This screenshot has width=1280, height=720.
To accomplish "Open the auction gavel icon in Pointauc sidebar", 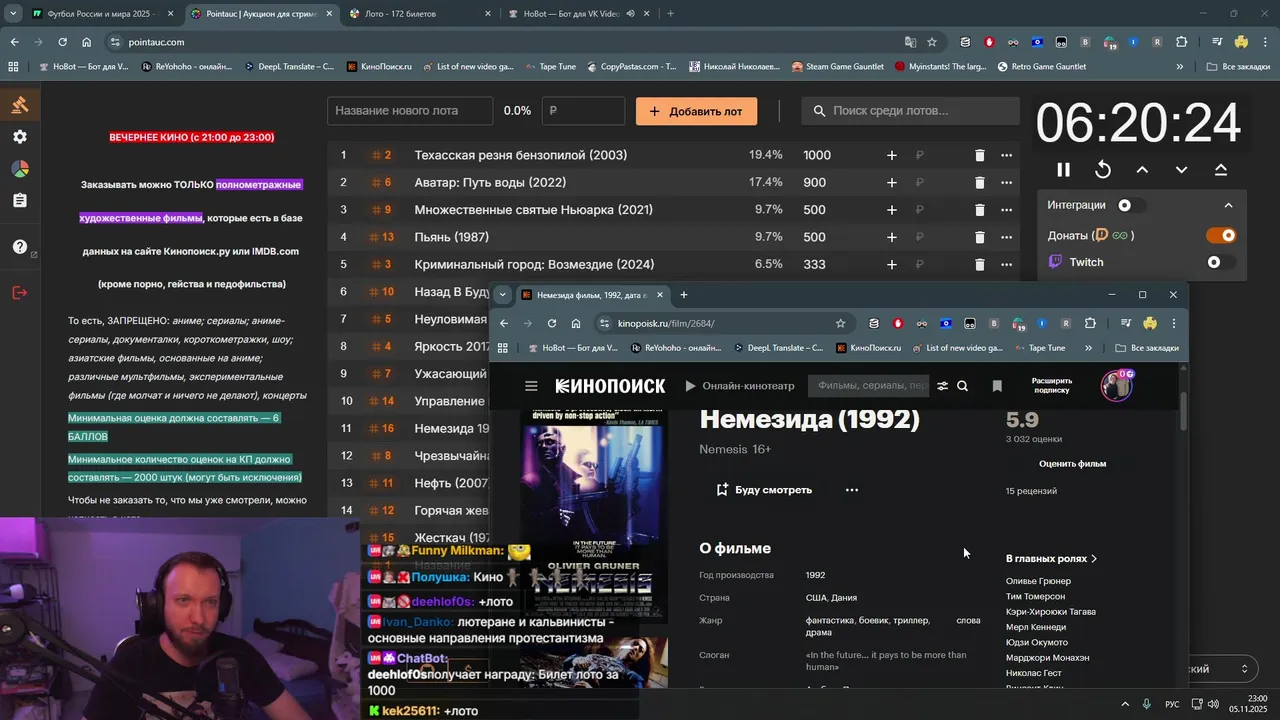I will [x=19, y=105].
